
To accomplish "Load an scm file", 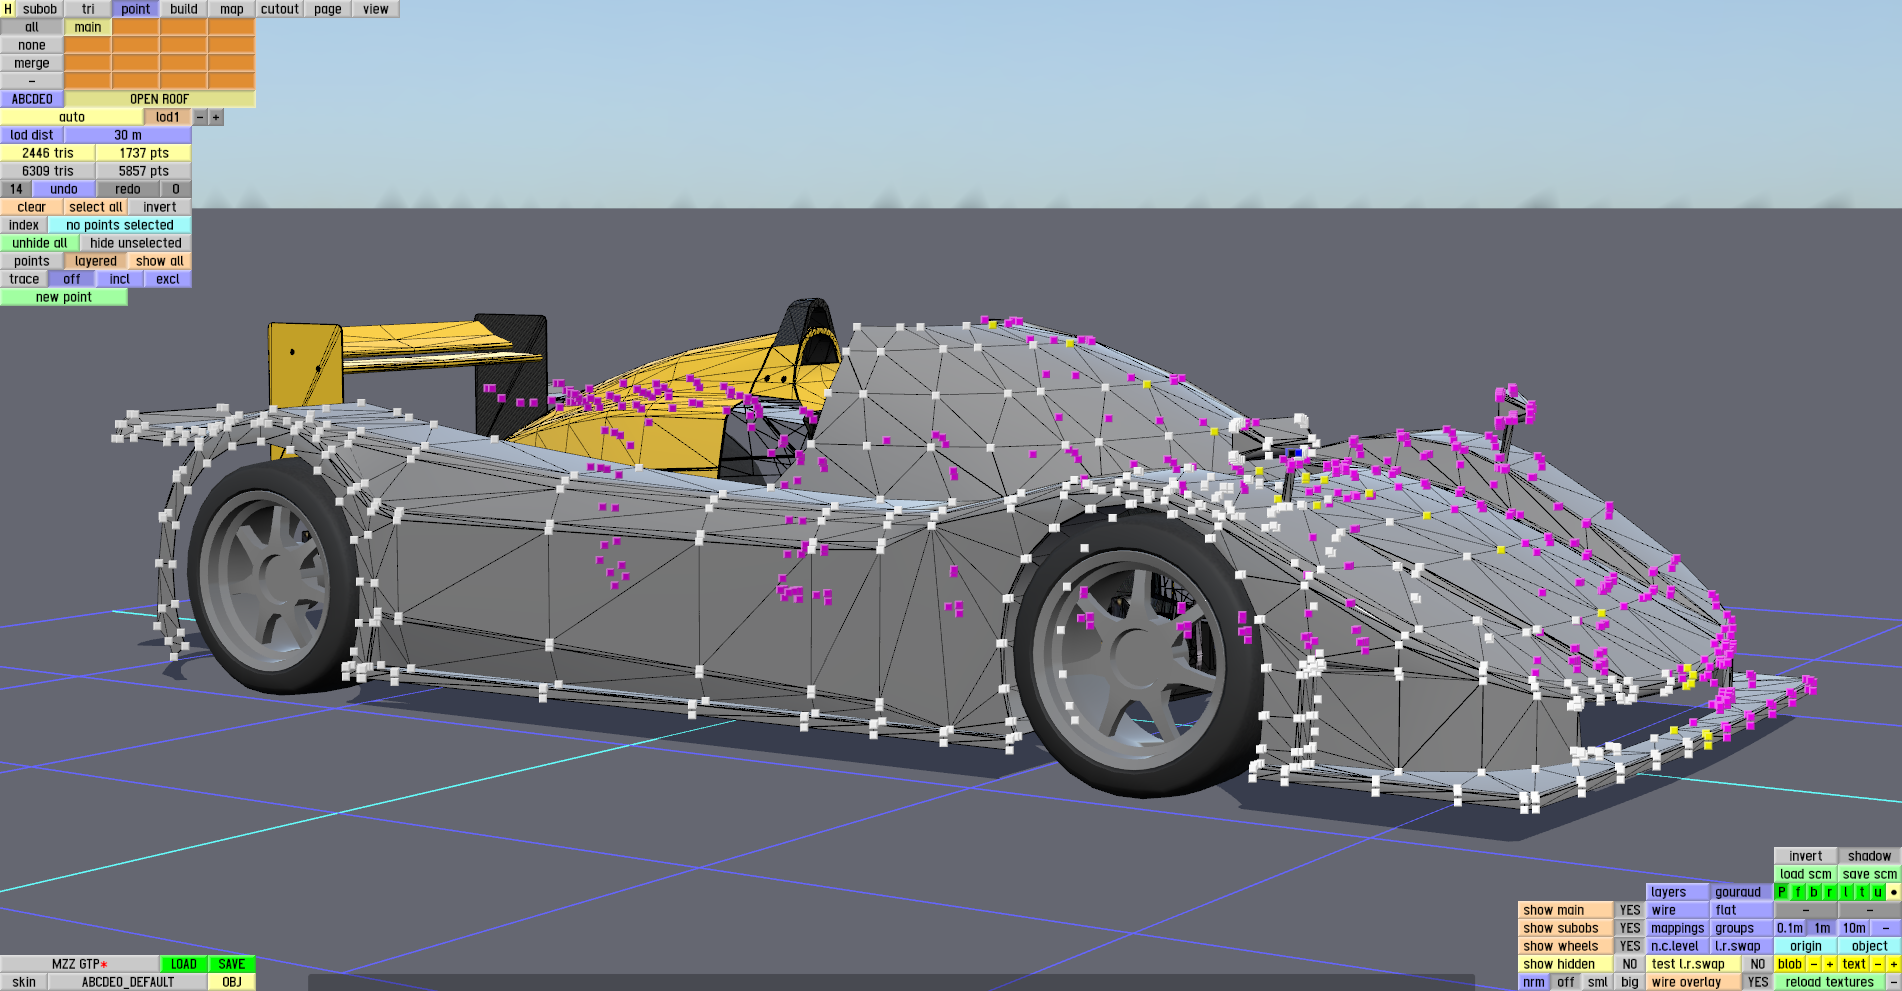I will tap(1806, 874).
